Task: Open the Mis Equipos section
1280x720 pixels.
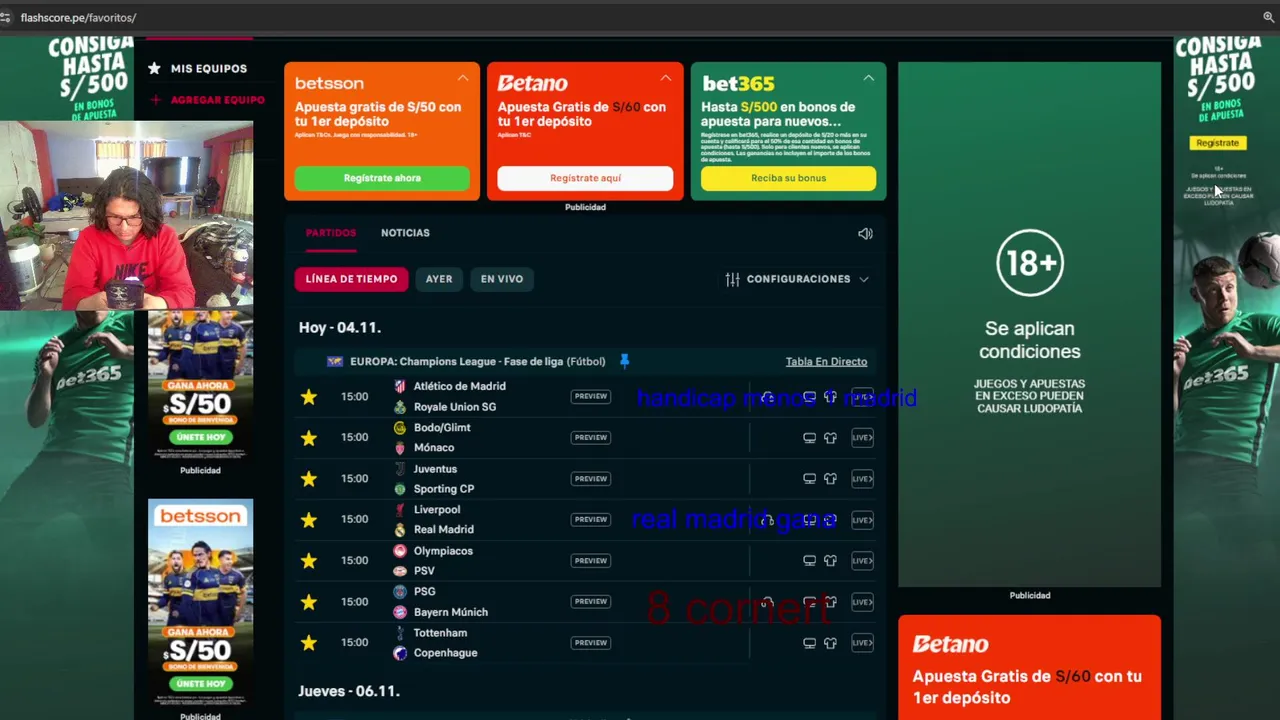Action: [x=208, y=68]
